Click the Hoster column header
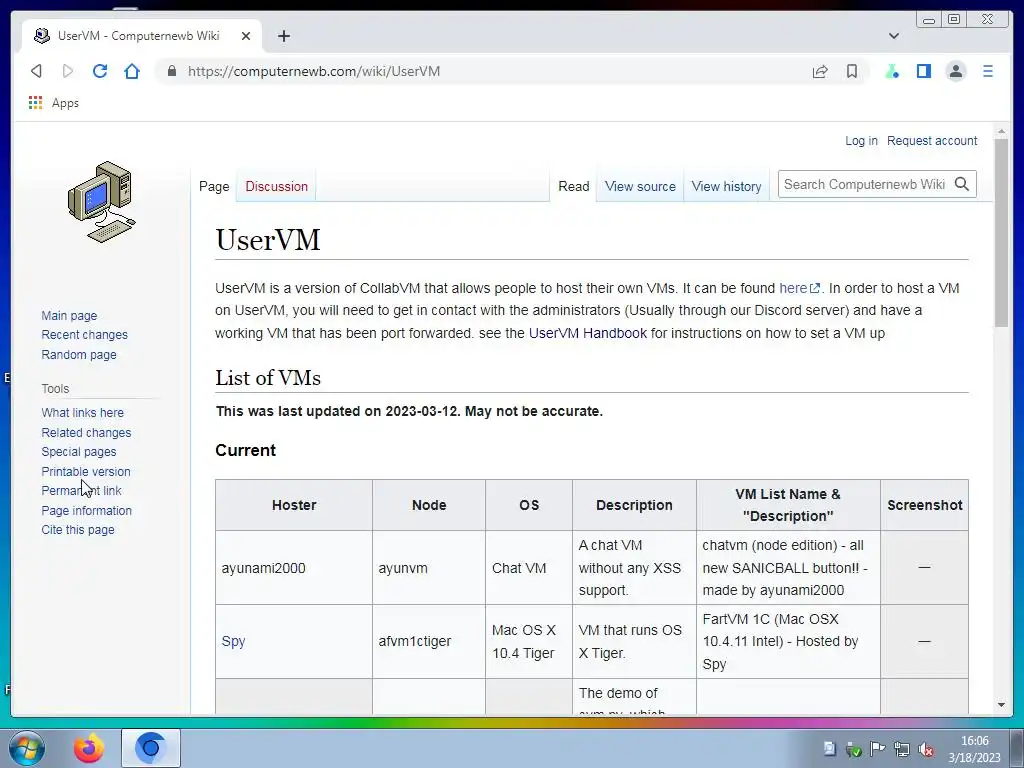This screenshot has width=1024, height=768. [294, 505]
